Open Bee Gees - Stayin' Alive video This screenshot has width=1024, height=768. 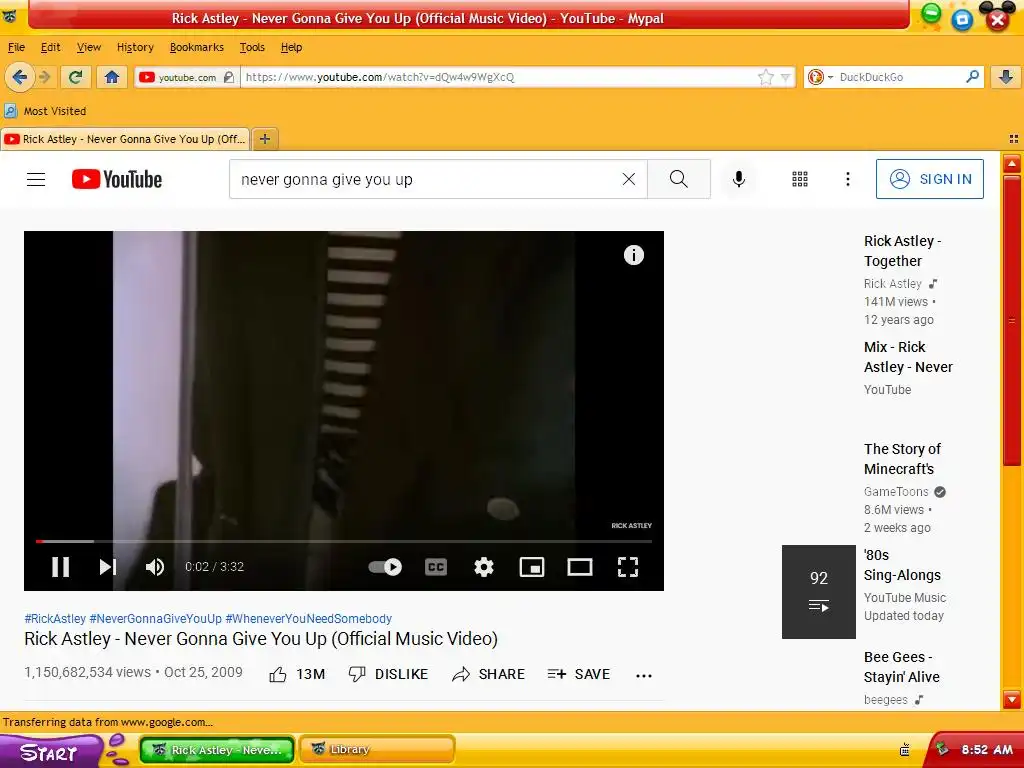point(901,667)
